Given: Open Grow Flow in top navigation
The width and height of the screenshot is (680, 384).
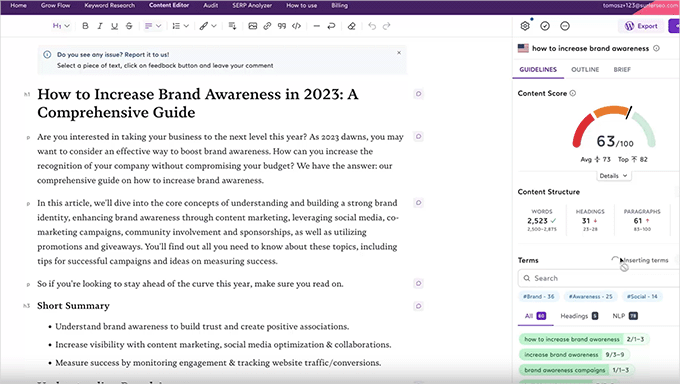Looking at the screenshot, I should 56,6.
